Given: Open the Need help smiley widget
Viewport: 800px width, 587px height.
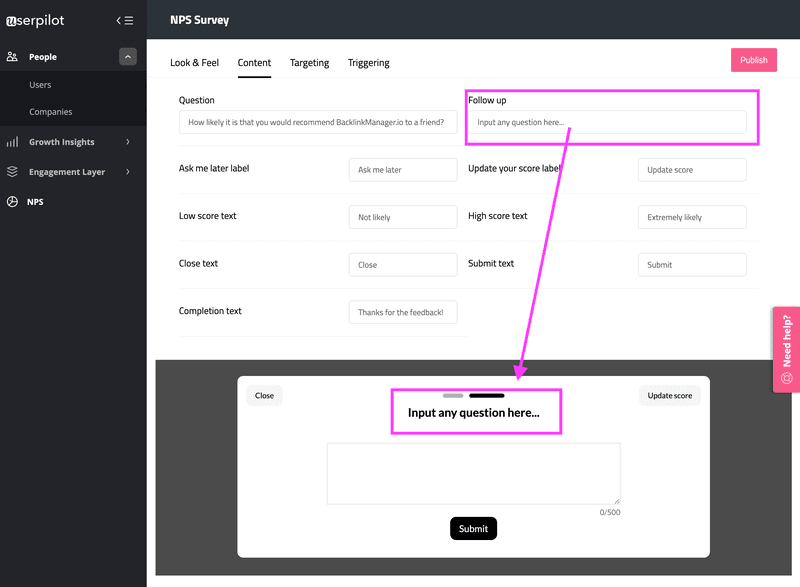Looking at the screenshot, I should click(786, 348).
